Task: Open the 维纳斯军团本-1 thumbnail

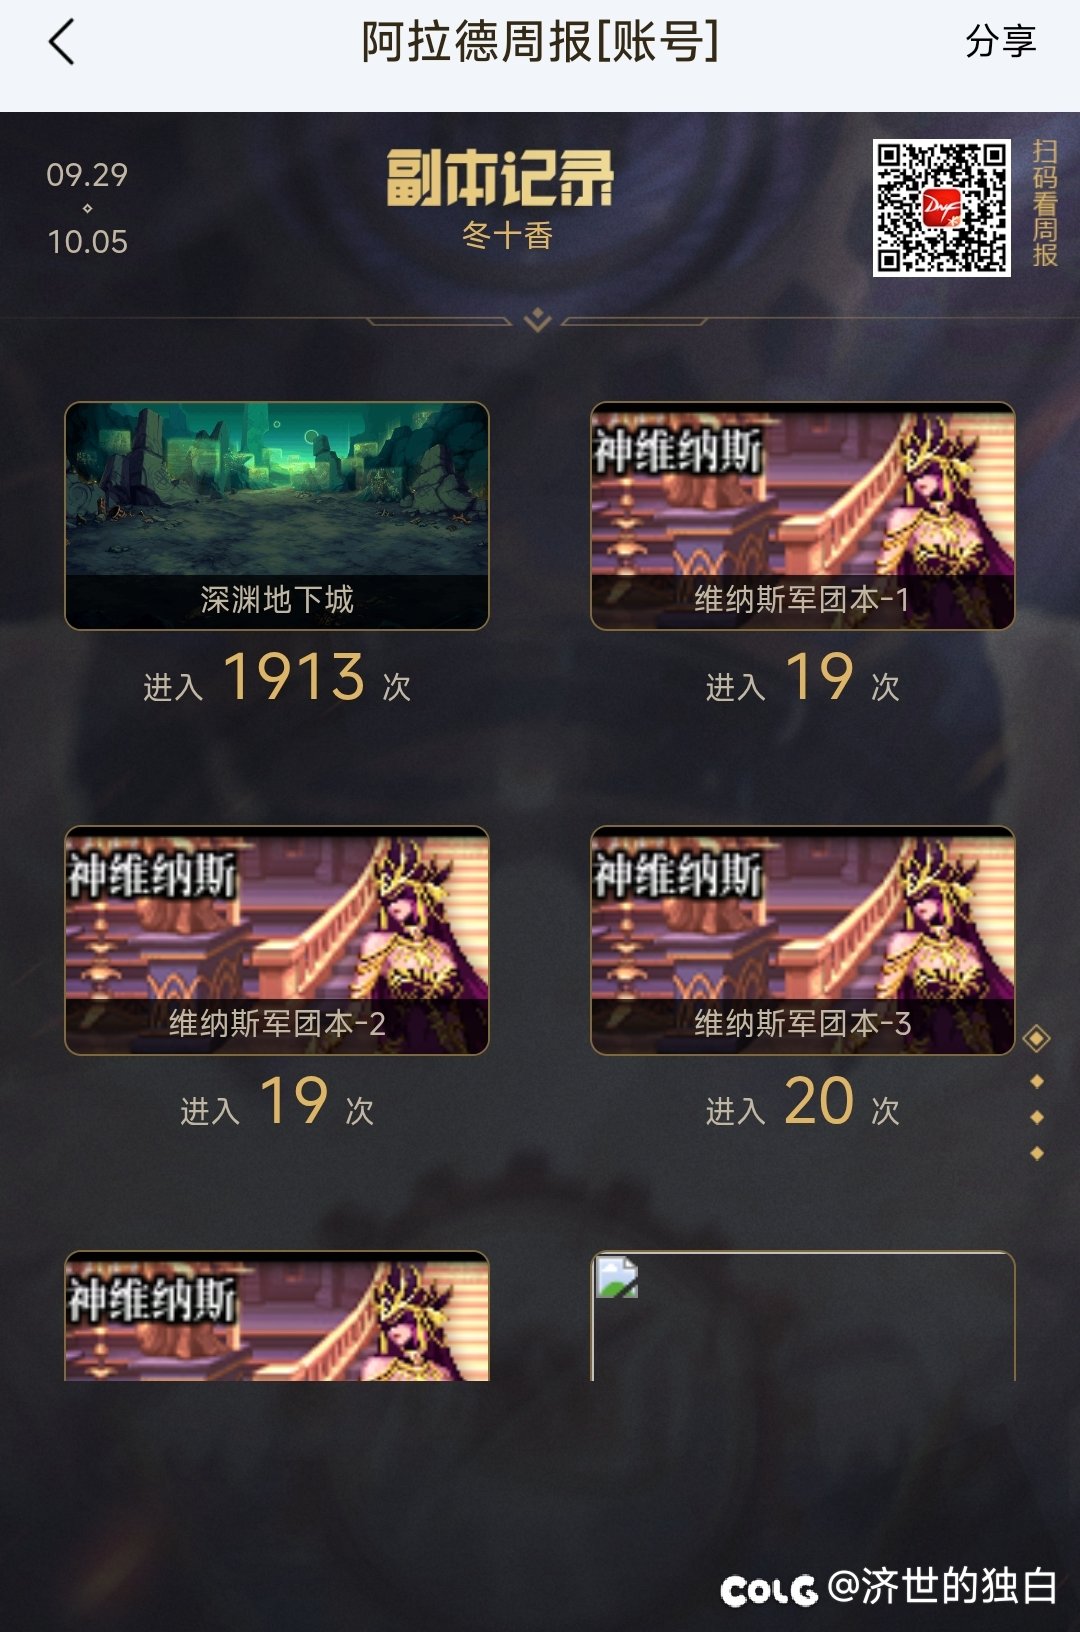Action: (x=803, y=516)
